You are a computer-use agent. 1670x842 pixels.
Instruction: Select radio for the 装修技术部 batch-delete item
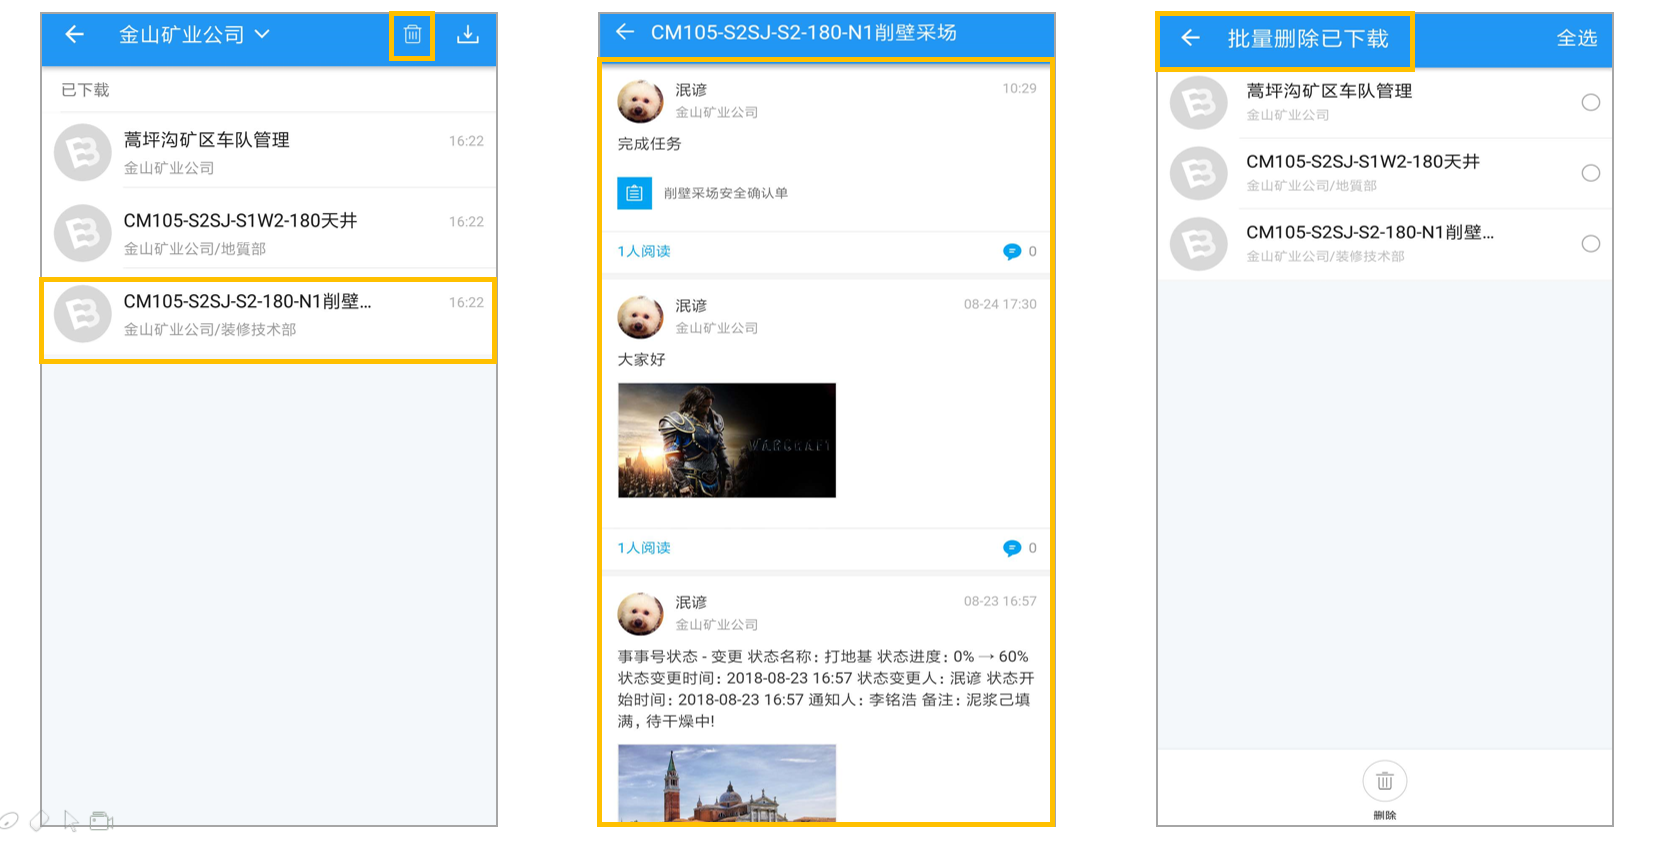(x=1591, y=244)
